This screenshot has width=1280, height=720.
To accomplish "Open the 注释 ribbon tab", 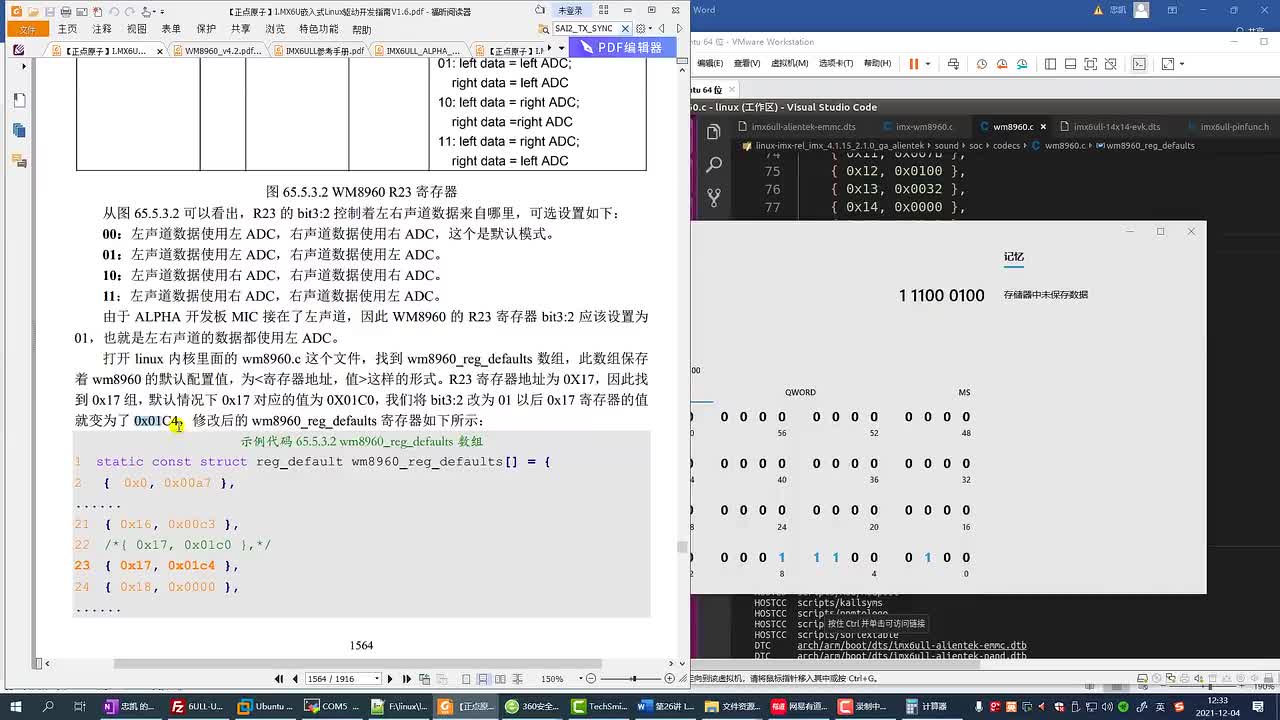I will click(102, 29).
